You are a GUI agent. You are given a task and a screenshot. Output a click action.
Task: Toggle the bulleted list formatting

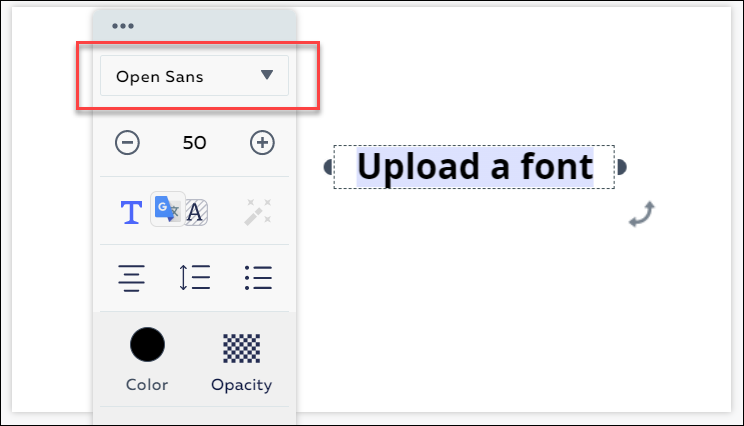click(258, 277)
